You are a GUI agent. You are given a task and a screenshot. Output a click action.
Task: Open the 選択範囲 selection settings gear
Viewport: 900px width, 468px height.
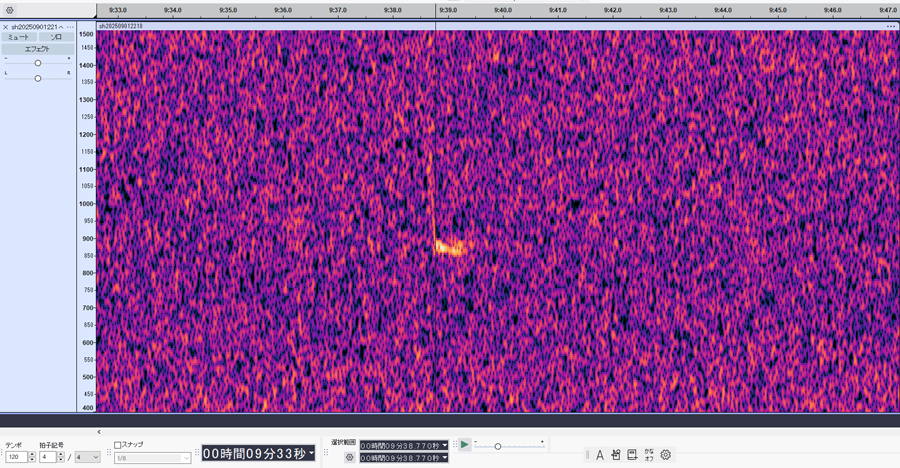350,457
